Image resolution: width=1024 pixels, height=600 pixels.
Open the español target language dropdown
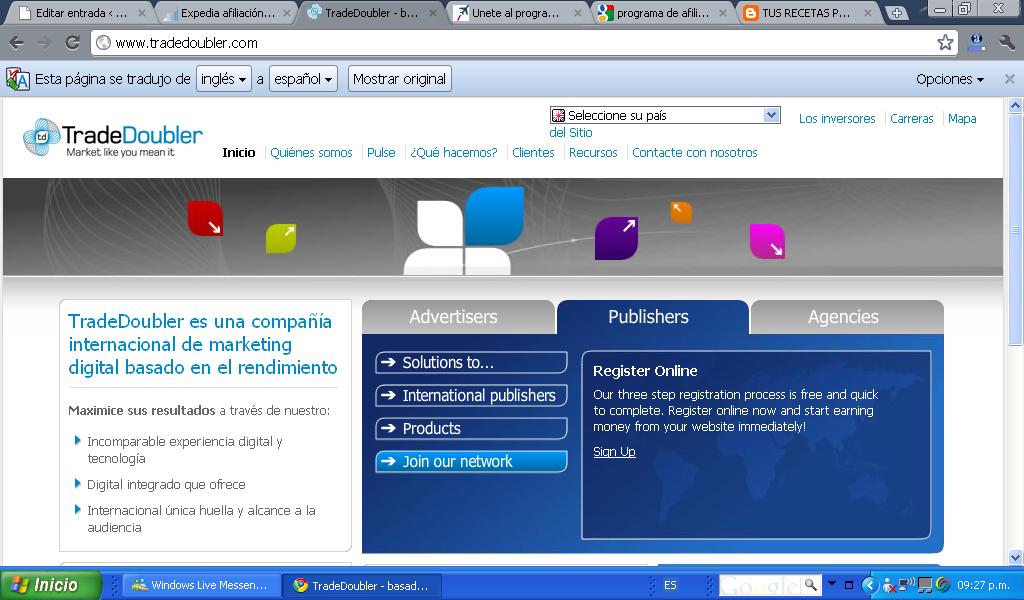click(303, 79)
